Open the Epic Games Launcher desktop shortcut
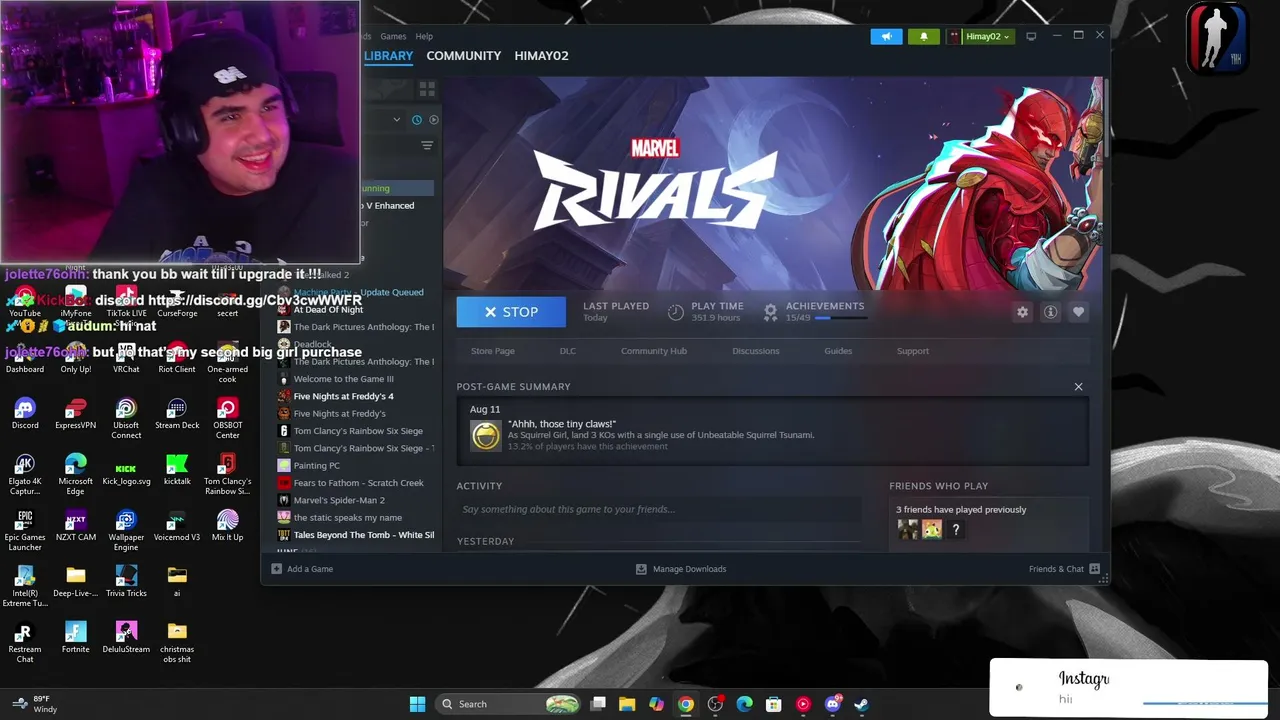This screenshot has width=1280, height=720. pyautogui.click(x=25, y=530)
